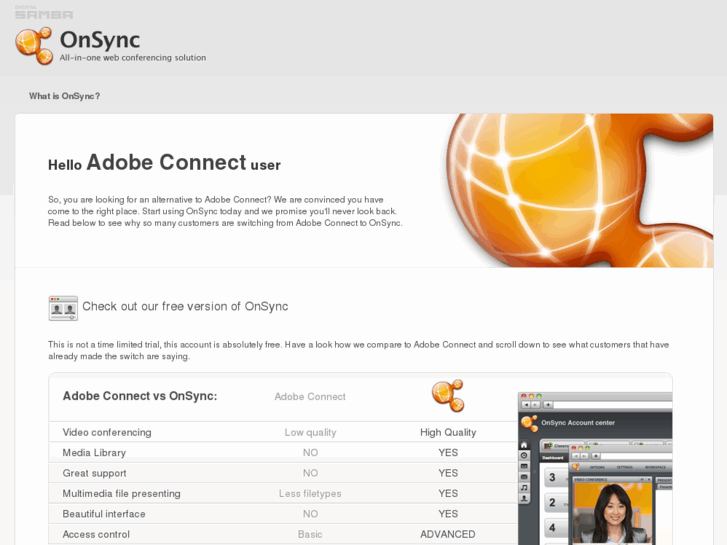Open the 'What is OnSync?' menu item
Viewport: 727px width, 545px height.
(x=64, y=96)
